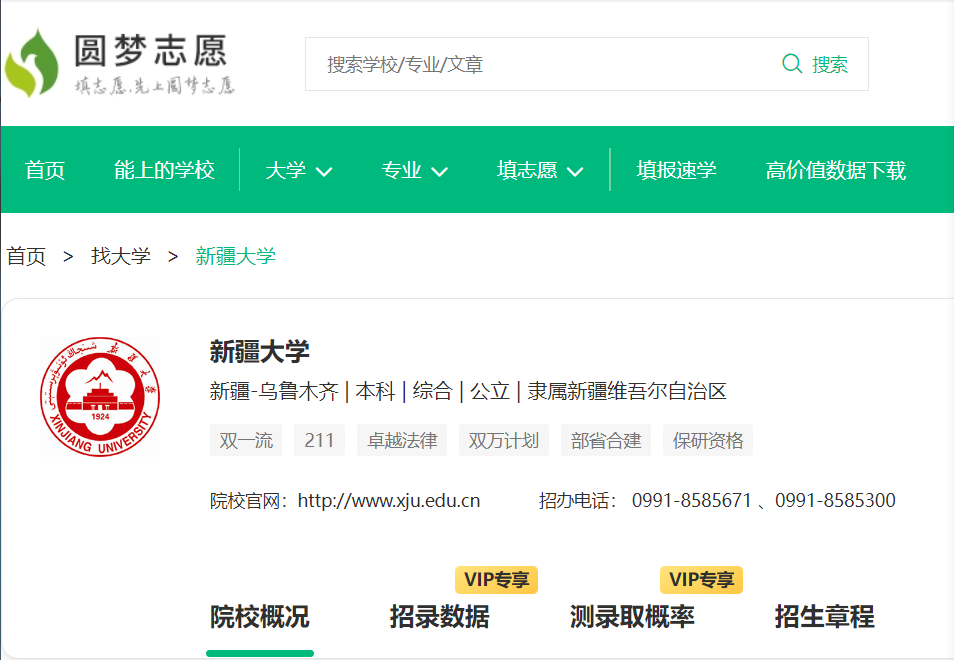
Task: Open the 新疆大学 university emblem
Action: click(100, 397)
